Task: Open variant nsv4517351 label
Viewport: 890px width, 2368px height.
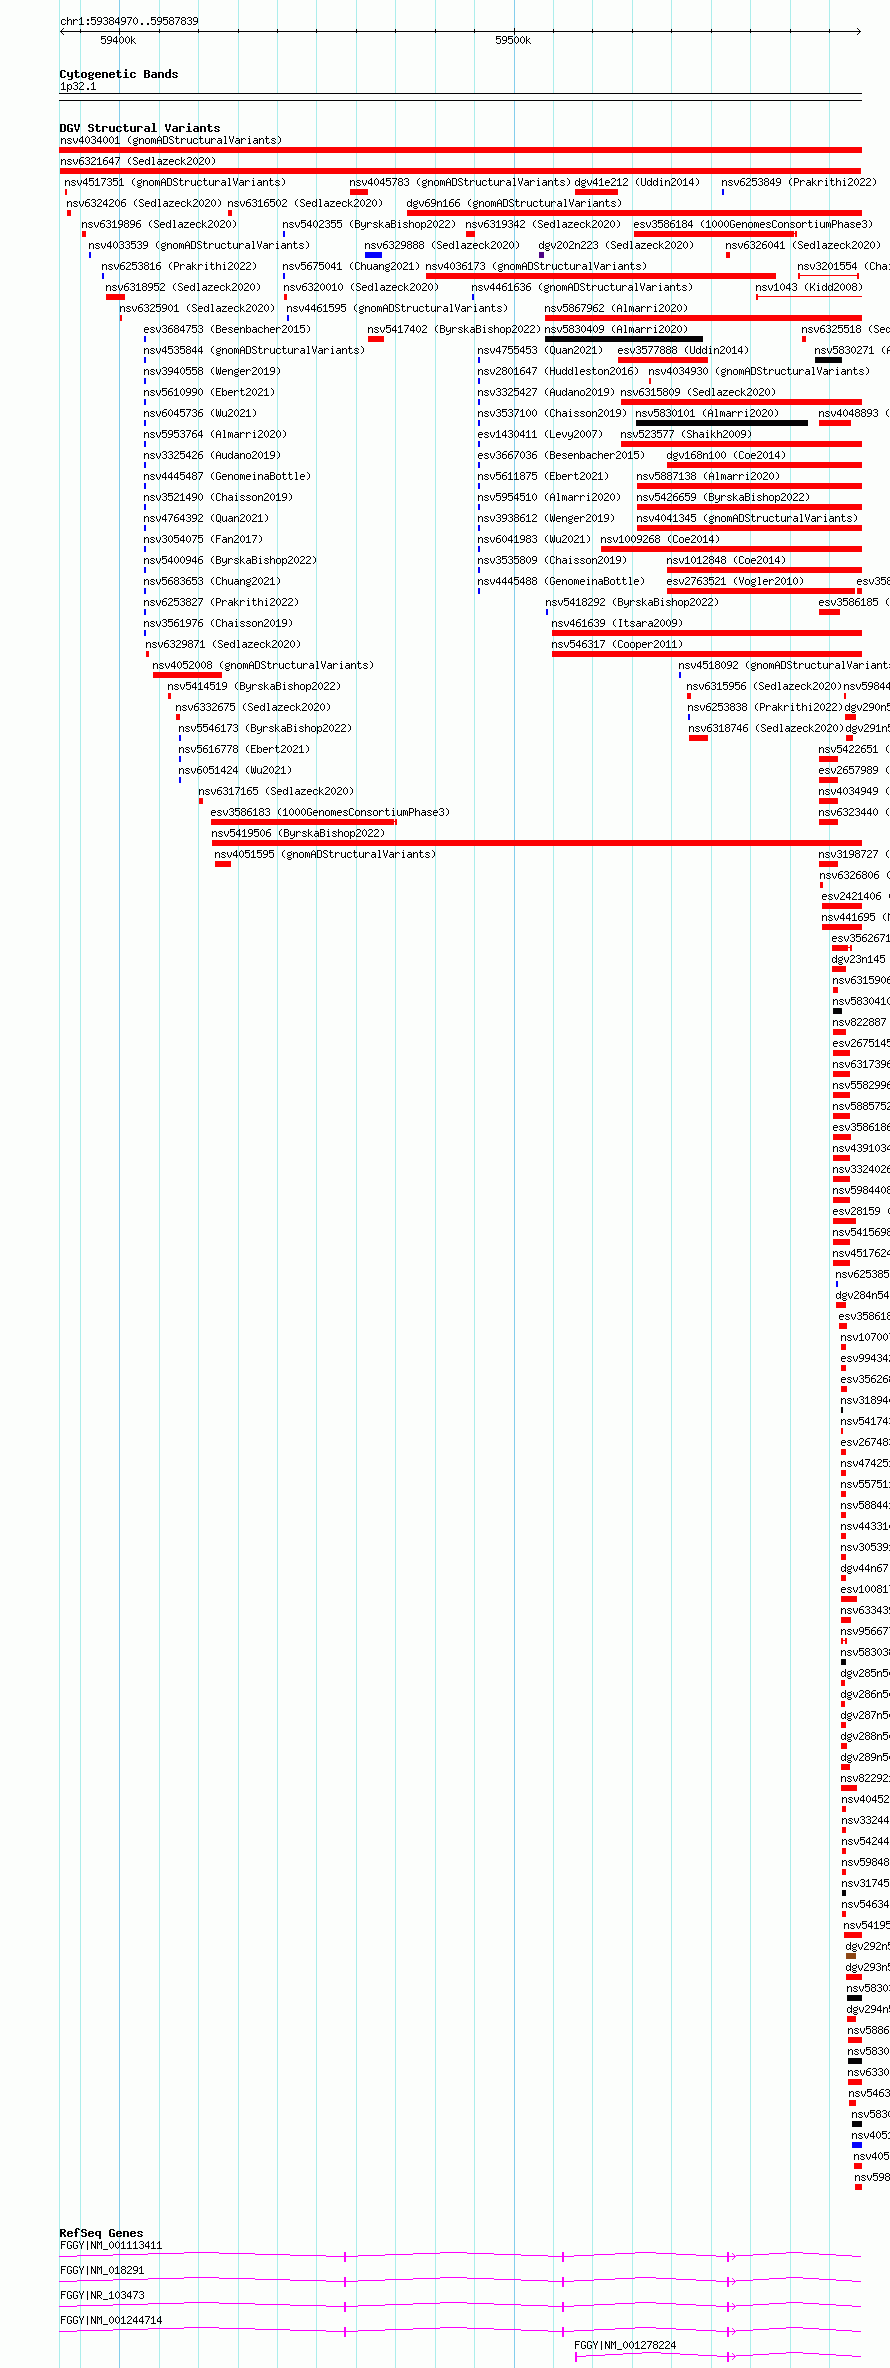Action: [175, 182]
